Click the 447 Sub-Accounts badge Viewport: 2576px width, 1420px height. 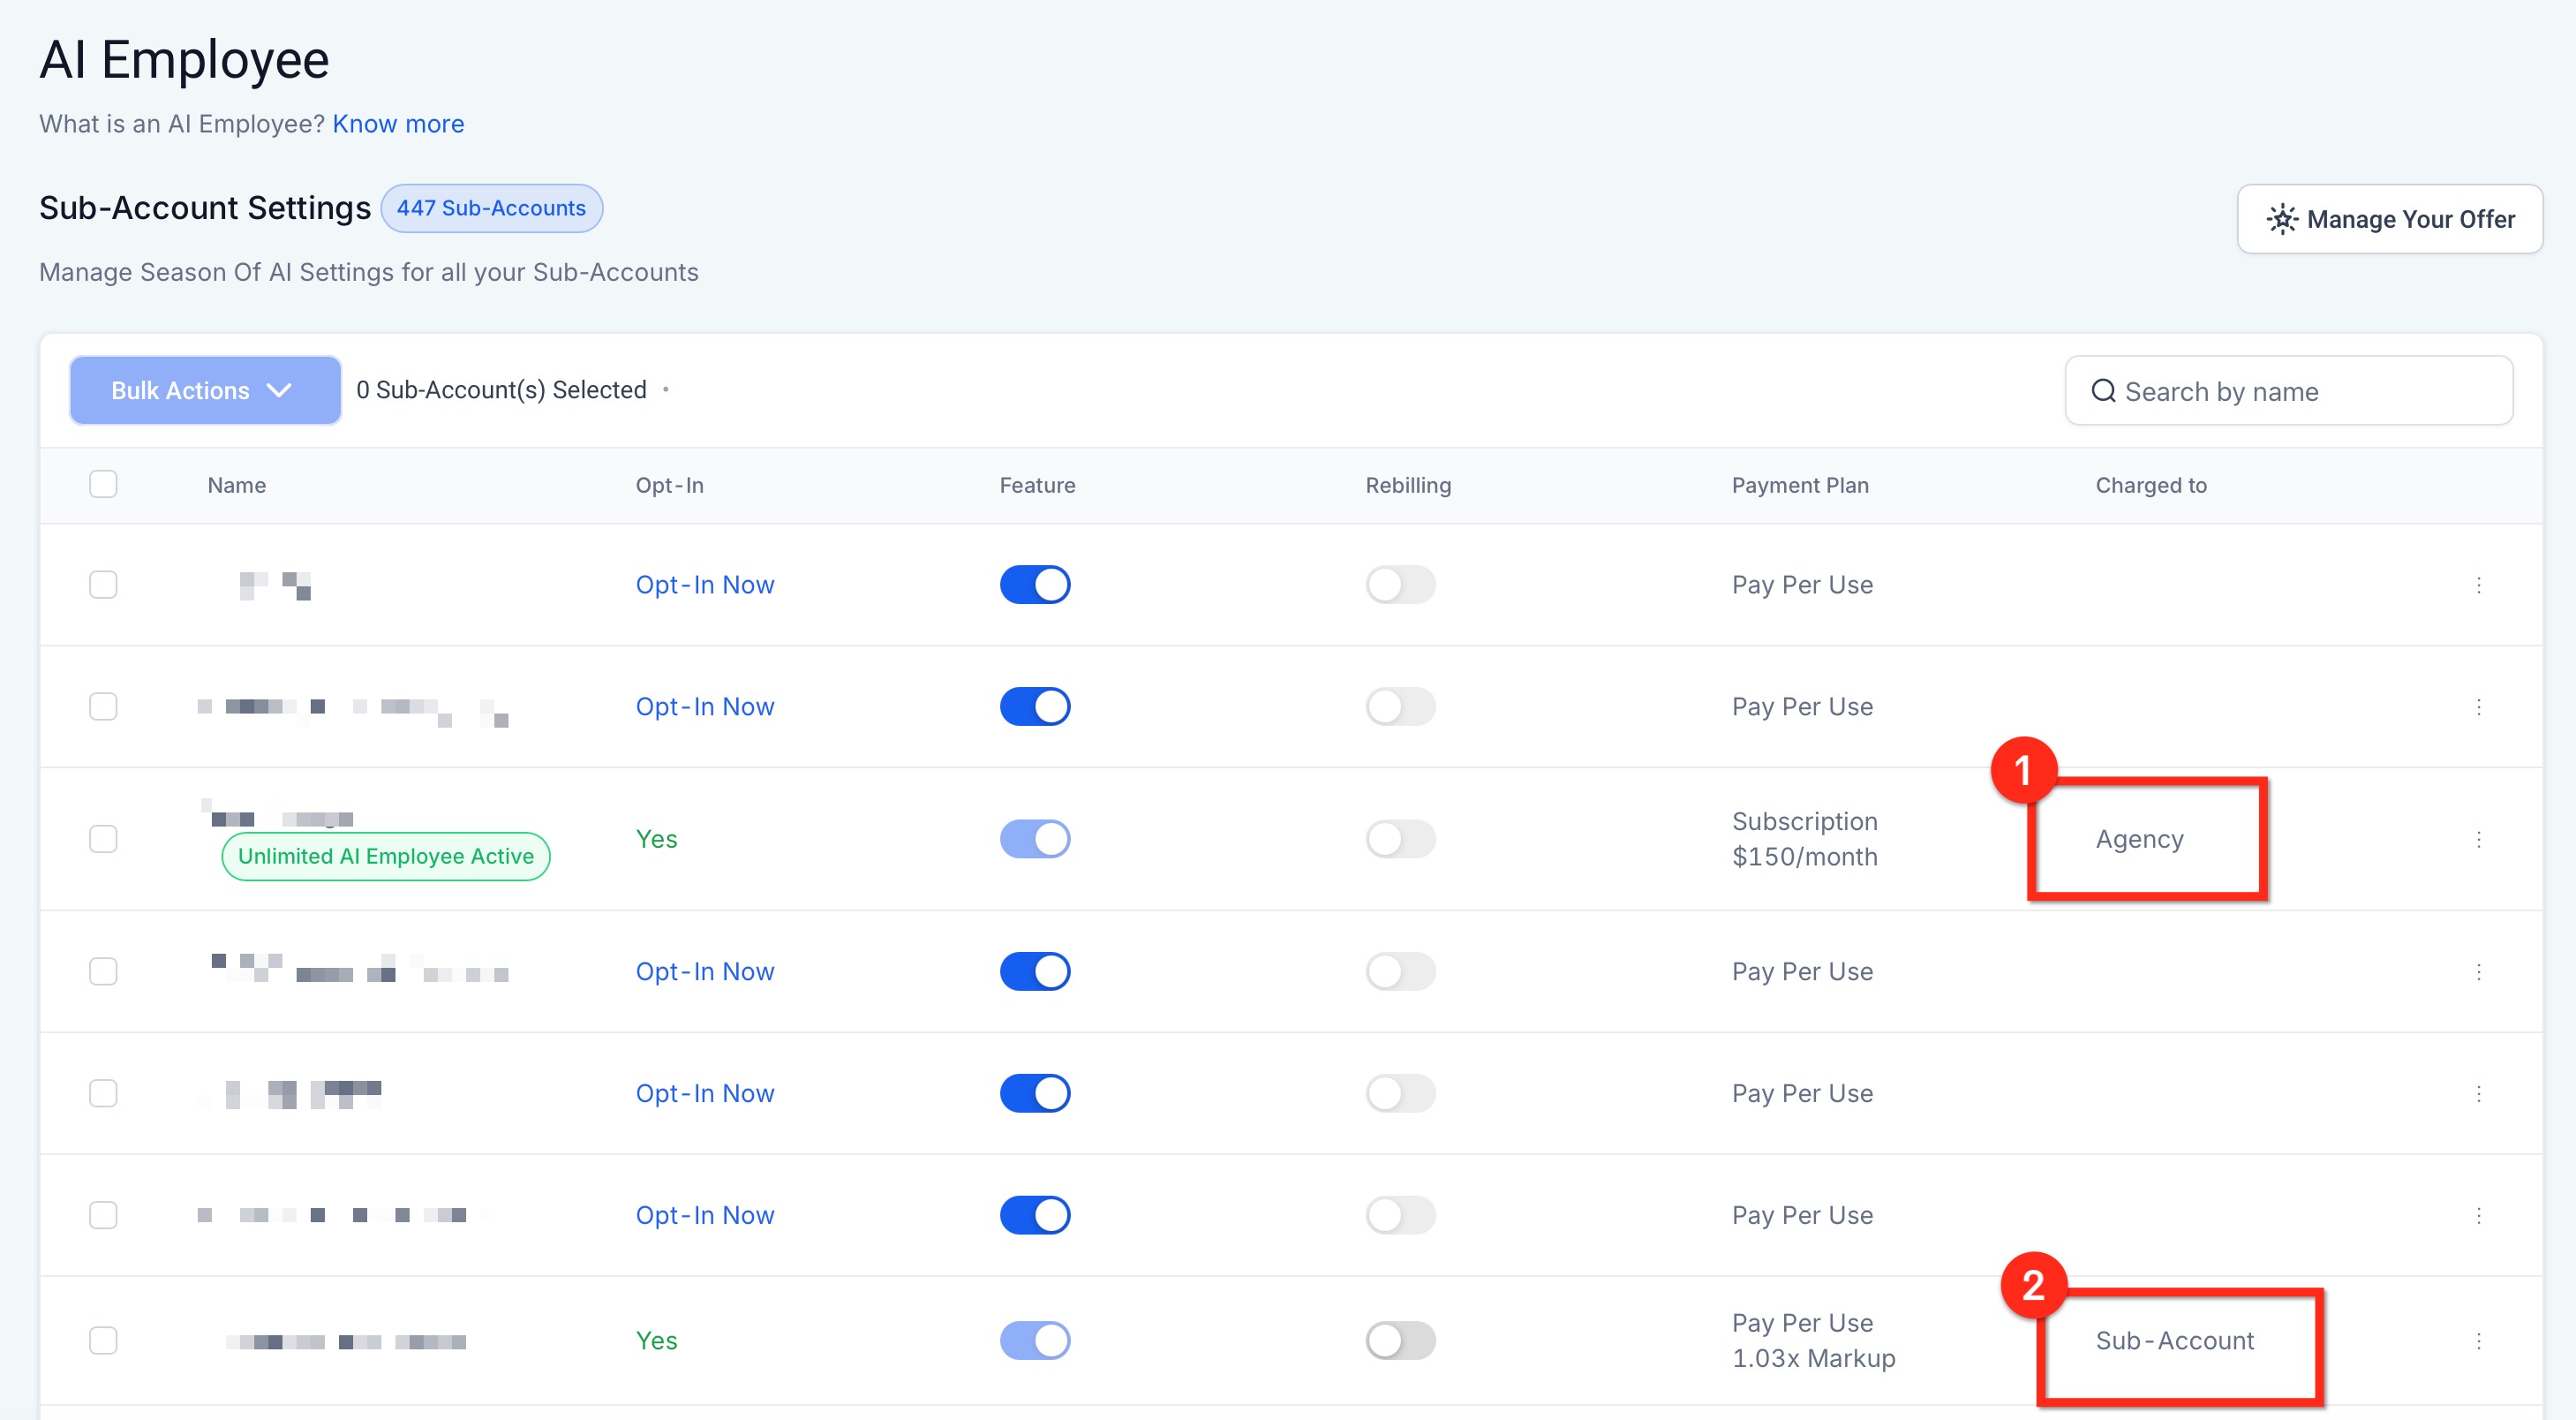[x=491, y=208]
